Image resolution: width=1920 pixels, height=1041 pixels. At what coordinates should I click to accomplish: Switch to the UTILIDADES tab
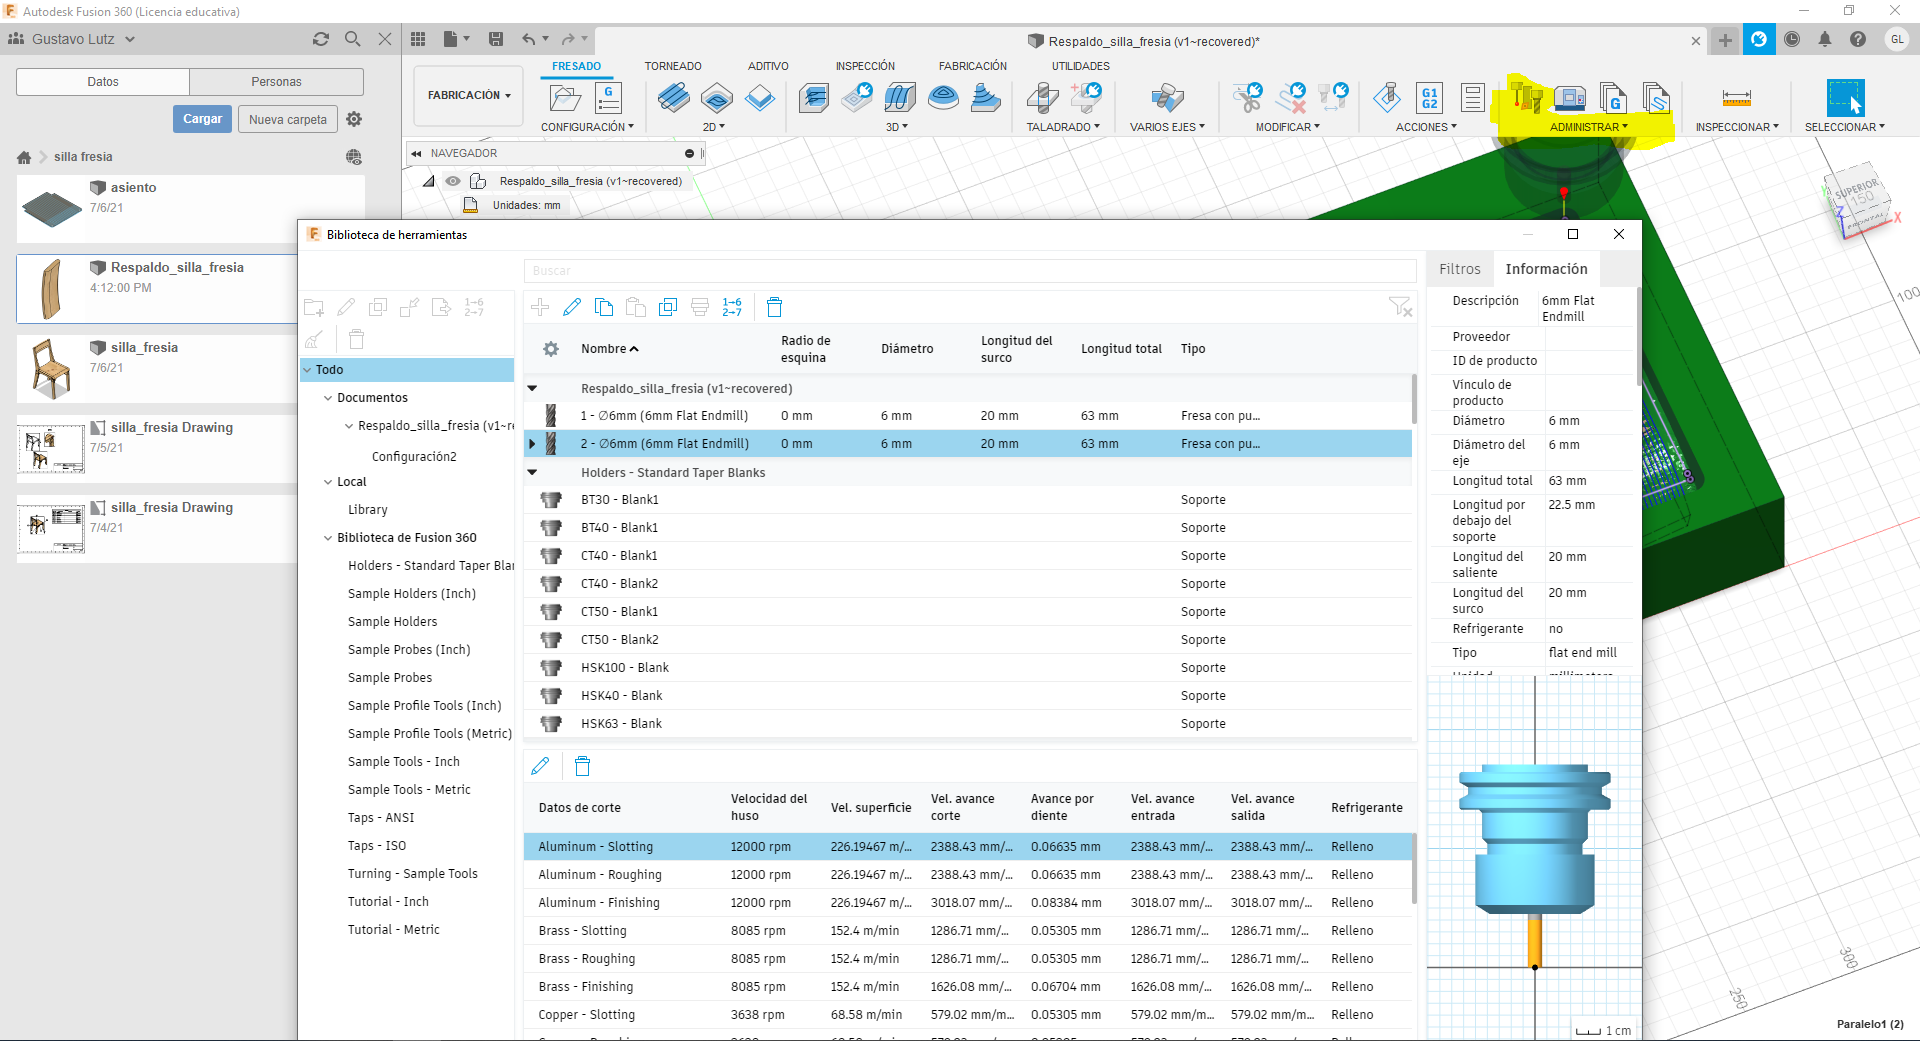point(1080,66)
